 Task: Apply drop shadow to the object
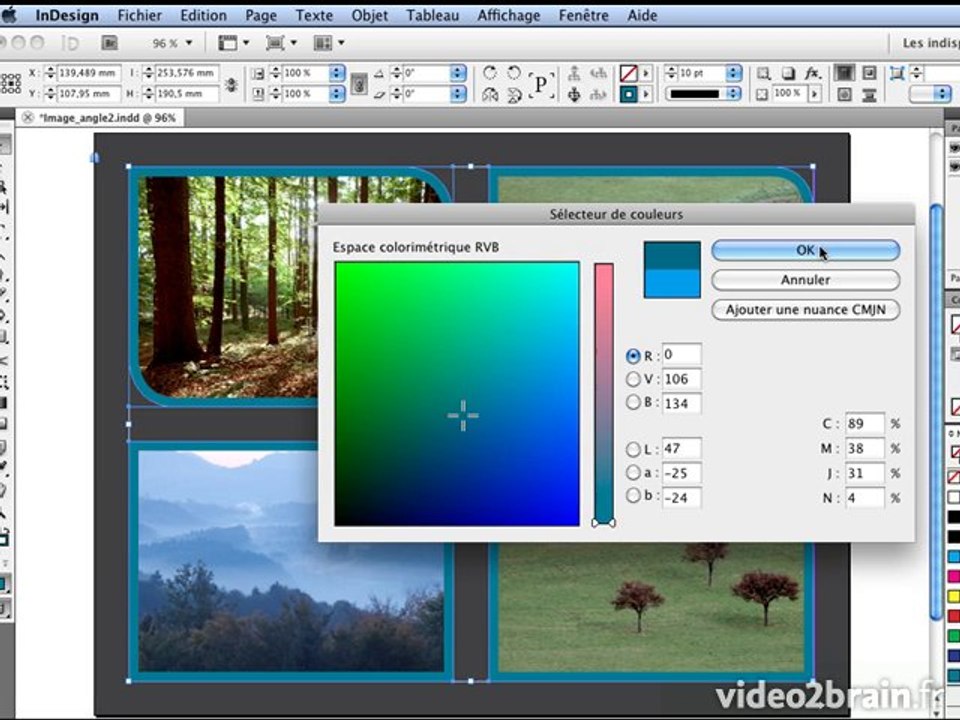[x=789, y=73]
